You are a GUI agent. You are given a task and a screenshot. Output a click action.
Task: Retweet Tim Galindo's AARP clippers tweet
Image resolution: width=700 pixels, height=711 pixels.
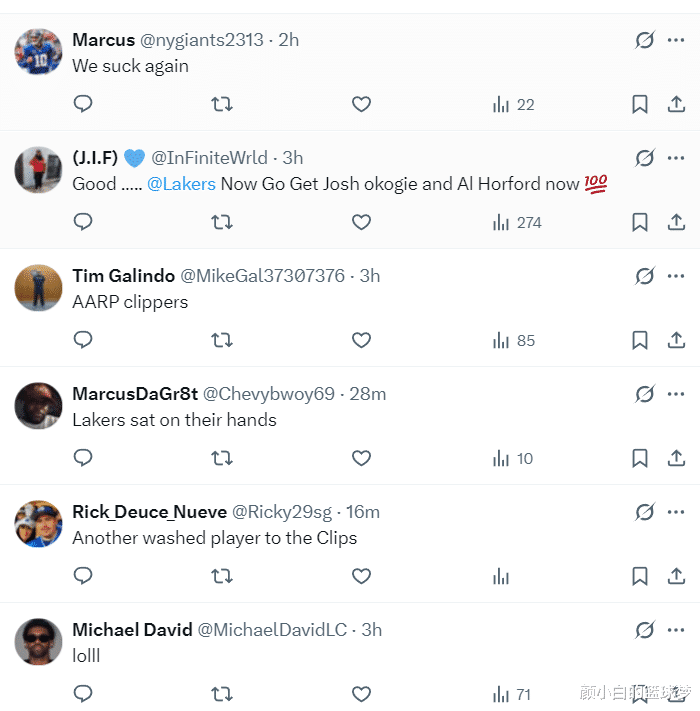(x=222, y=340)
